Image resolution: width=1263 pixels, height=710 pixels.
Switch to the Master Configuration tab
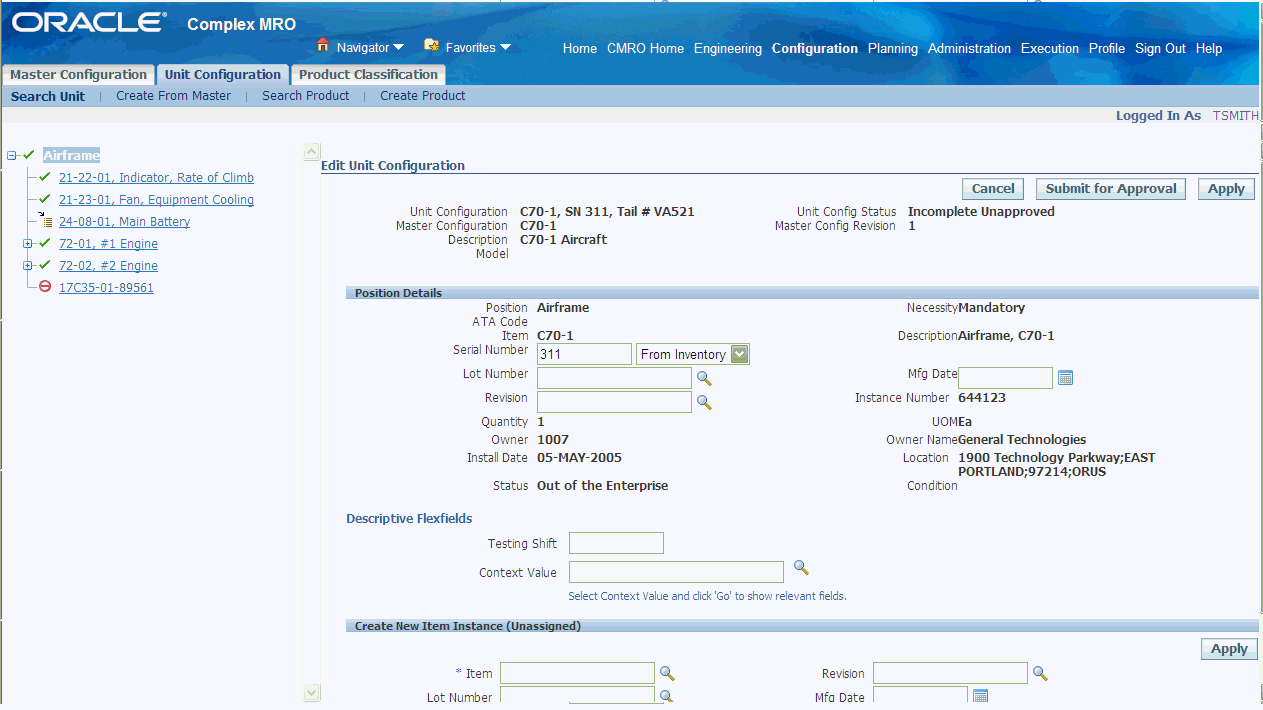coord(78,75)
